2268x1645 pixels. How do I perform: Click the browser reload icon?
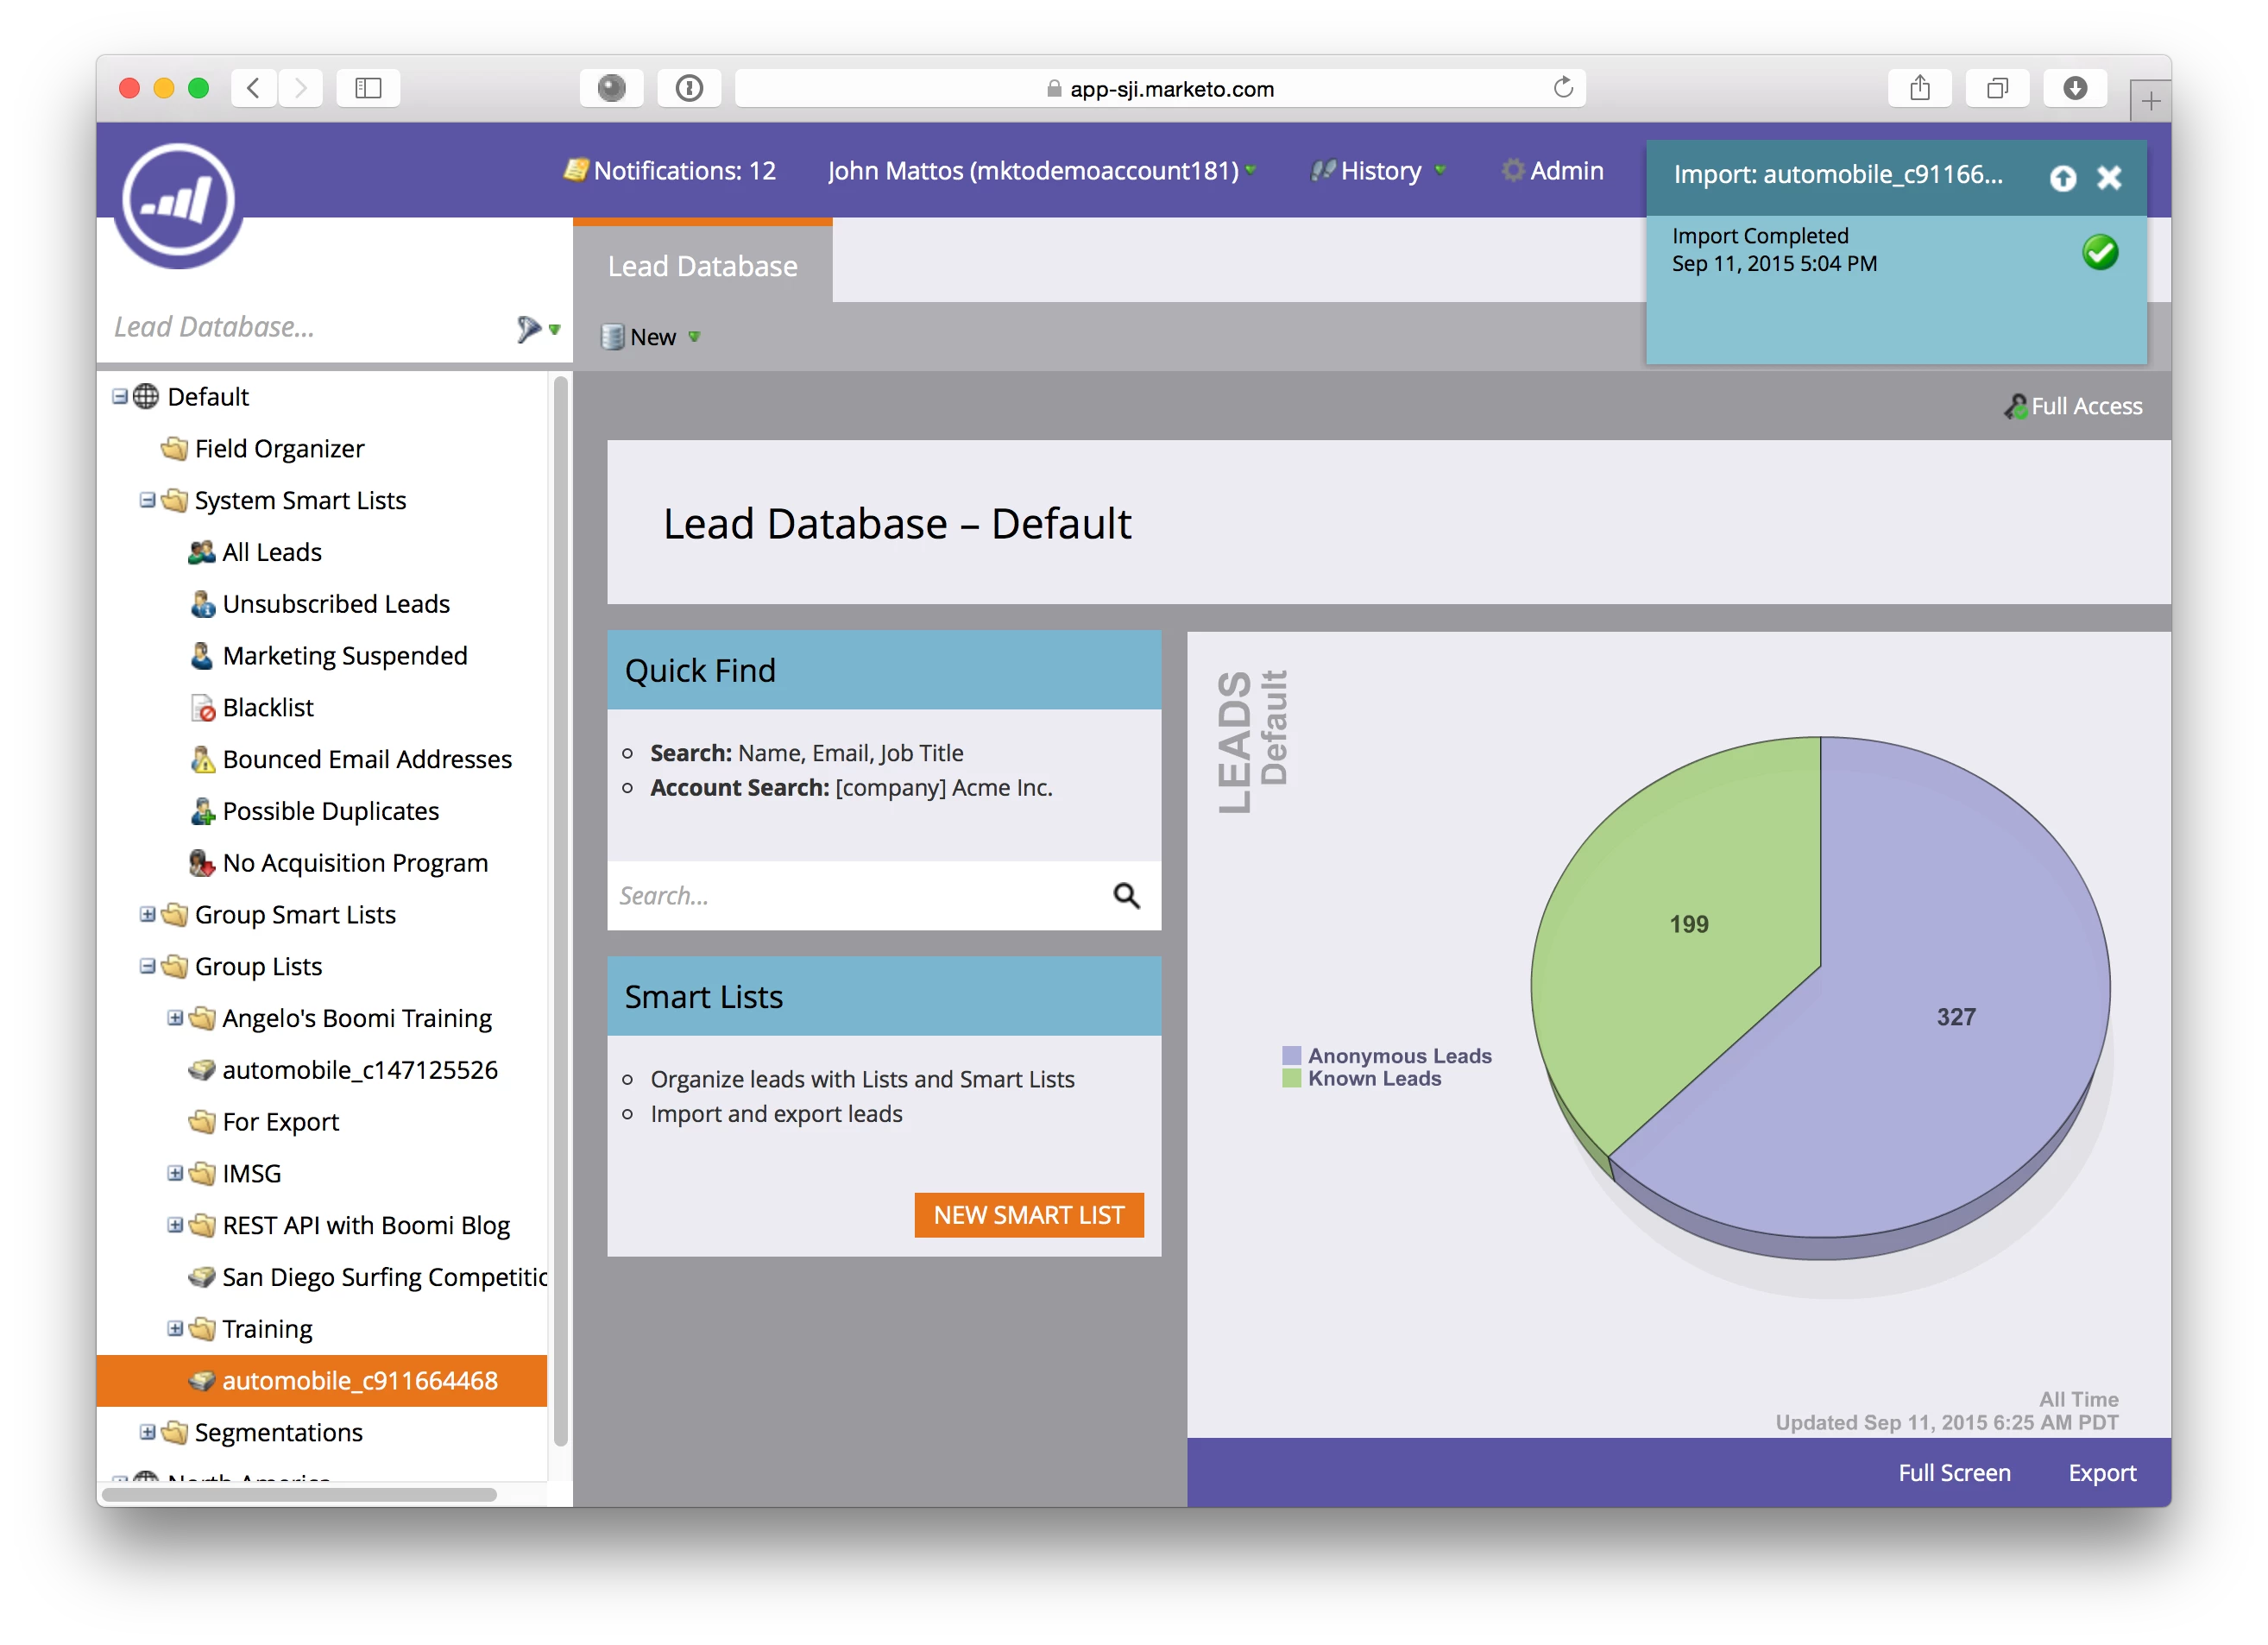tap(1563, 88)
